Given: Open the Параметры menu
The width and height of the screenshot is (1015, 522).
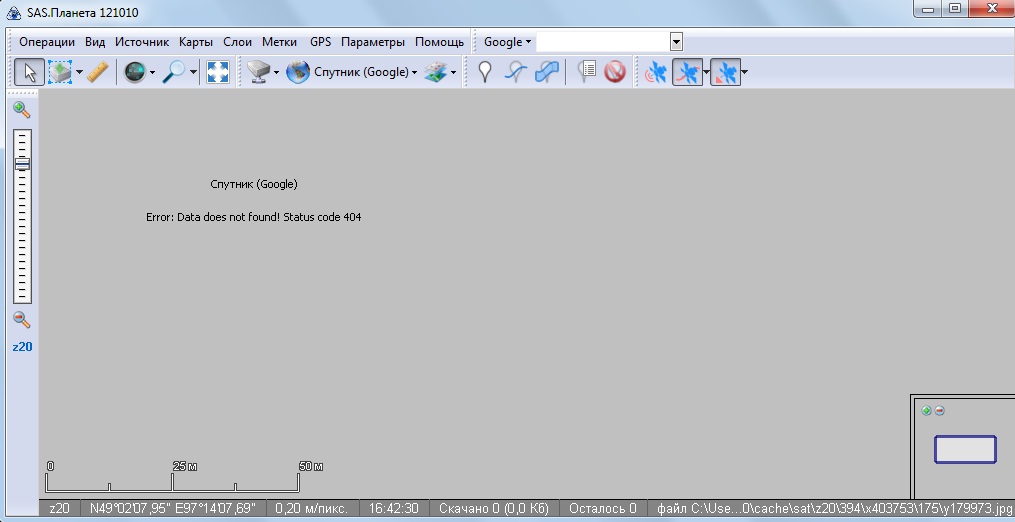Looking at the screenshot, I should pyautogui.click(x=373, y=42).
